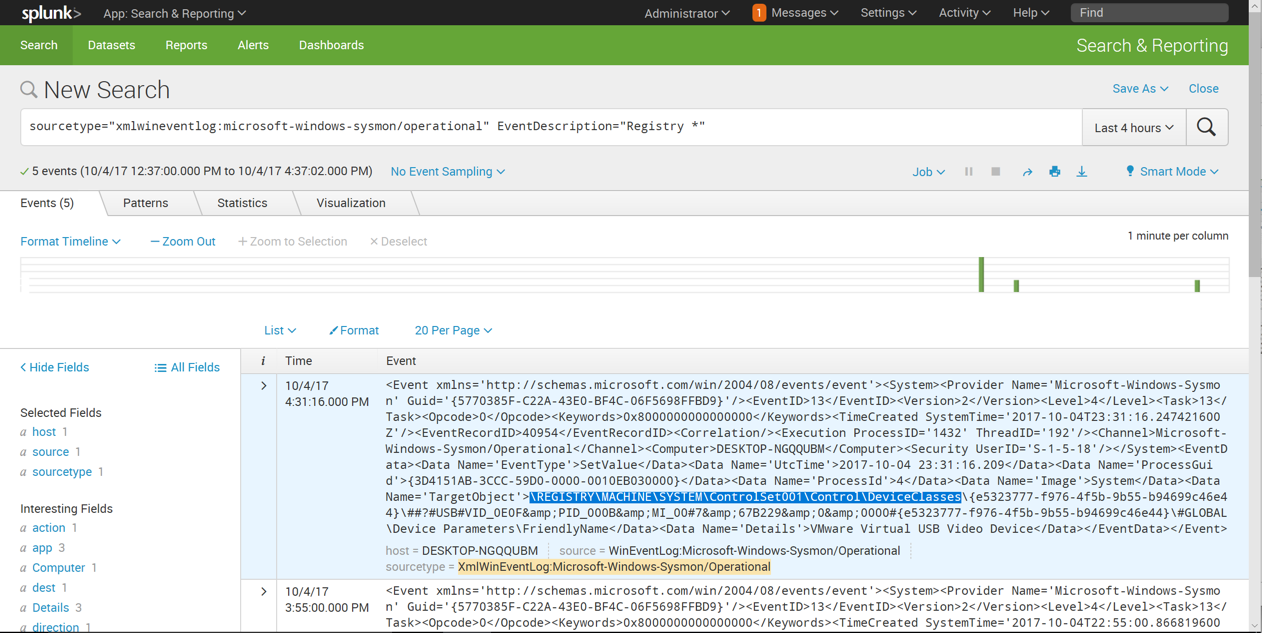Click into the search query field

pyautogui.click(x=551, y=127)
